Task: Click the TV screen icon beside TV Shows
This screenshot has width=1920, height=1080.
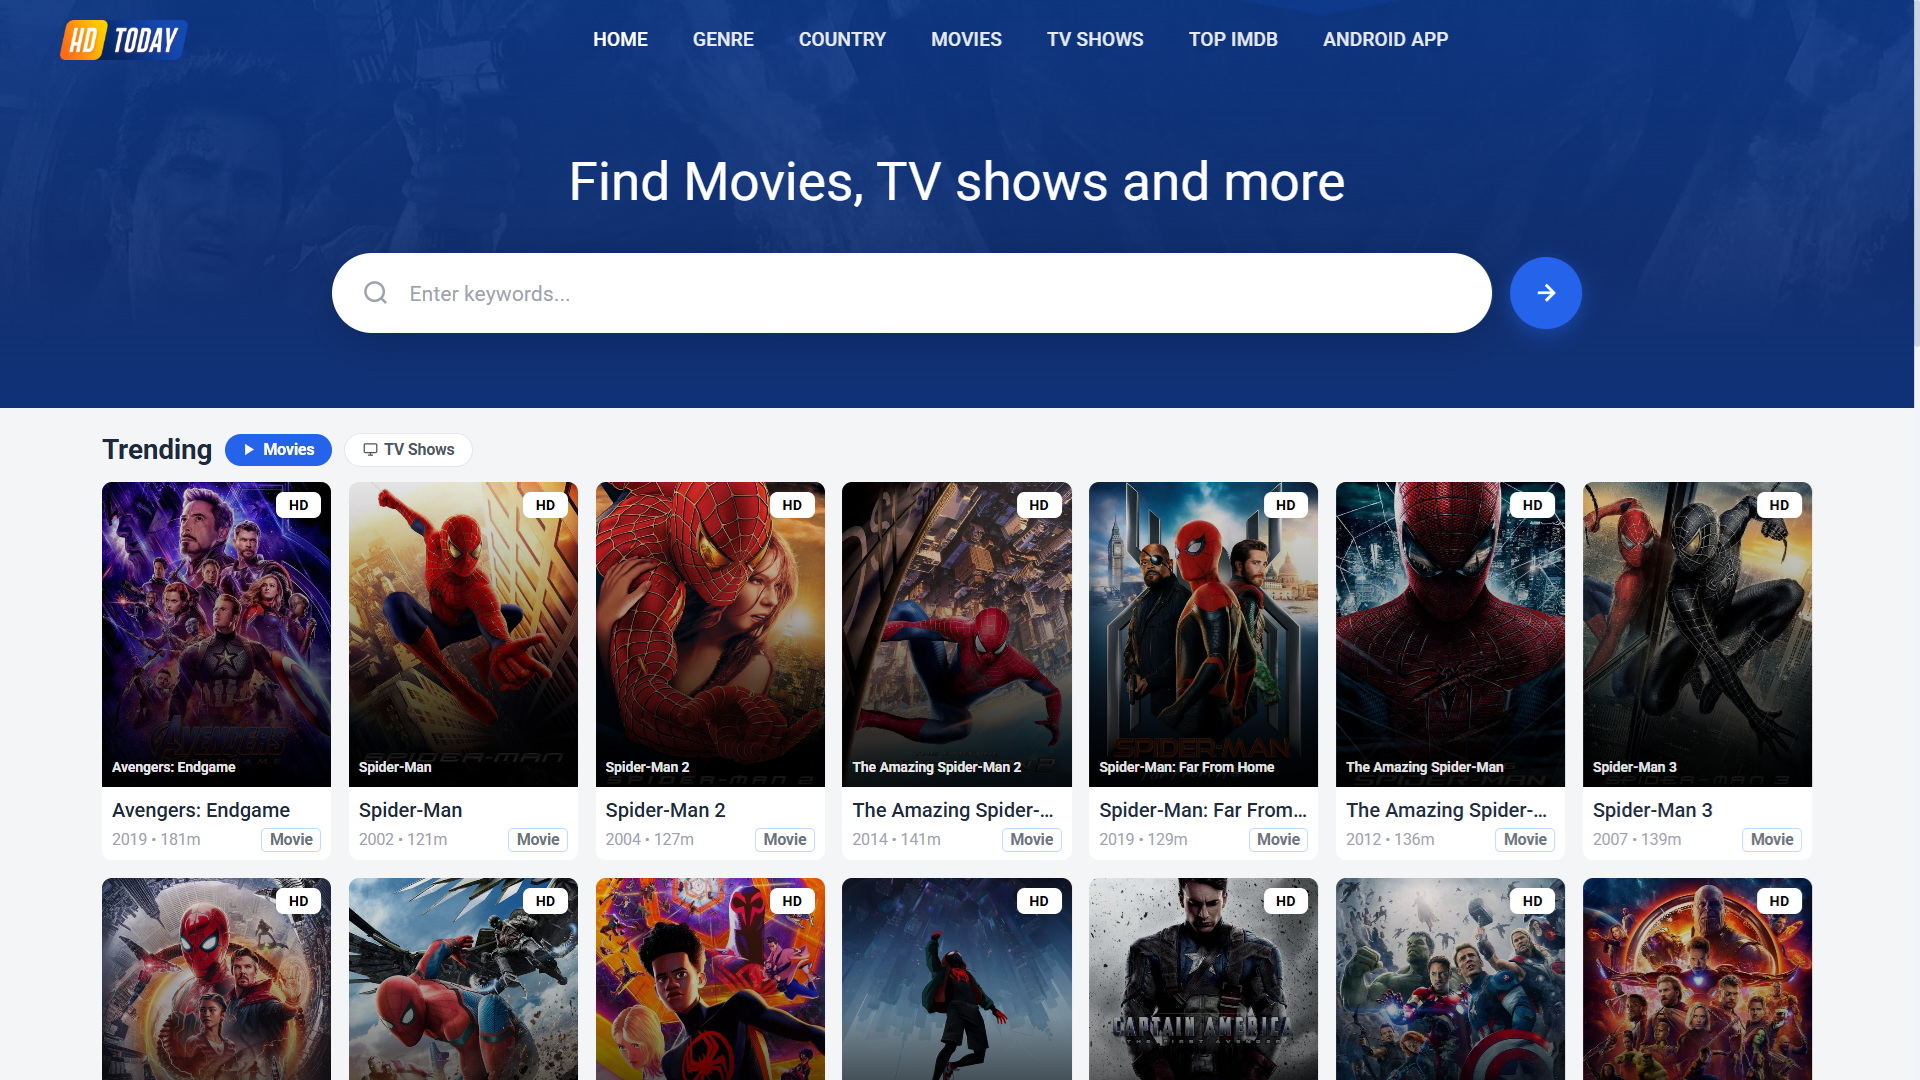Action: tap(369, 450)
